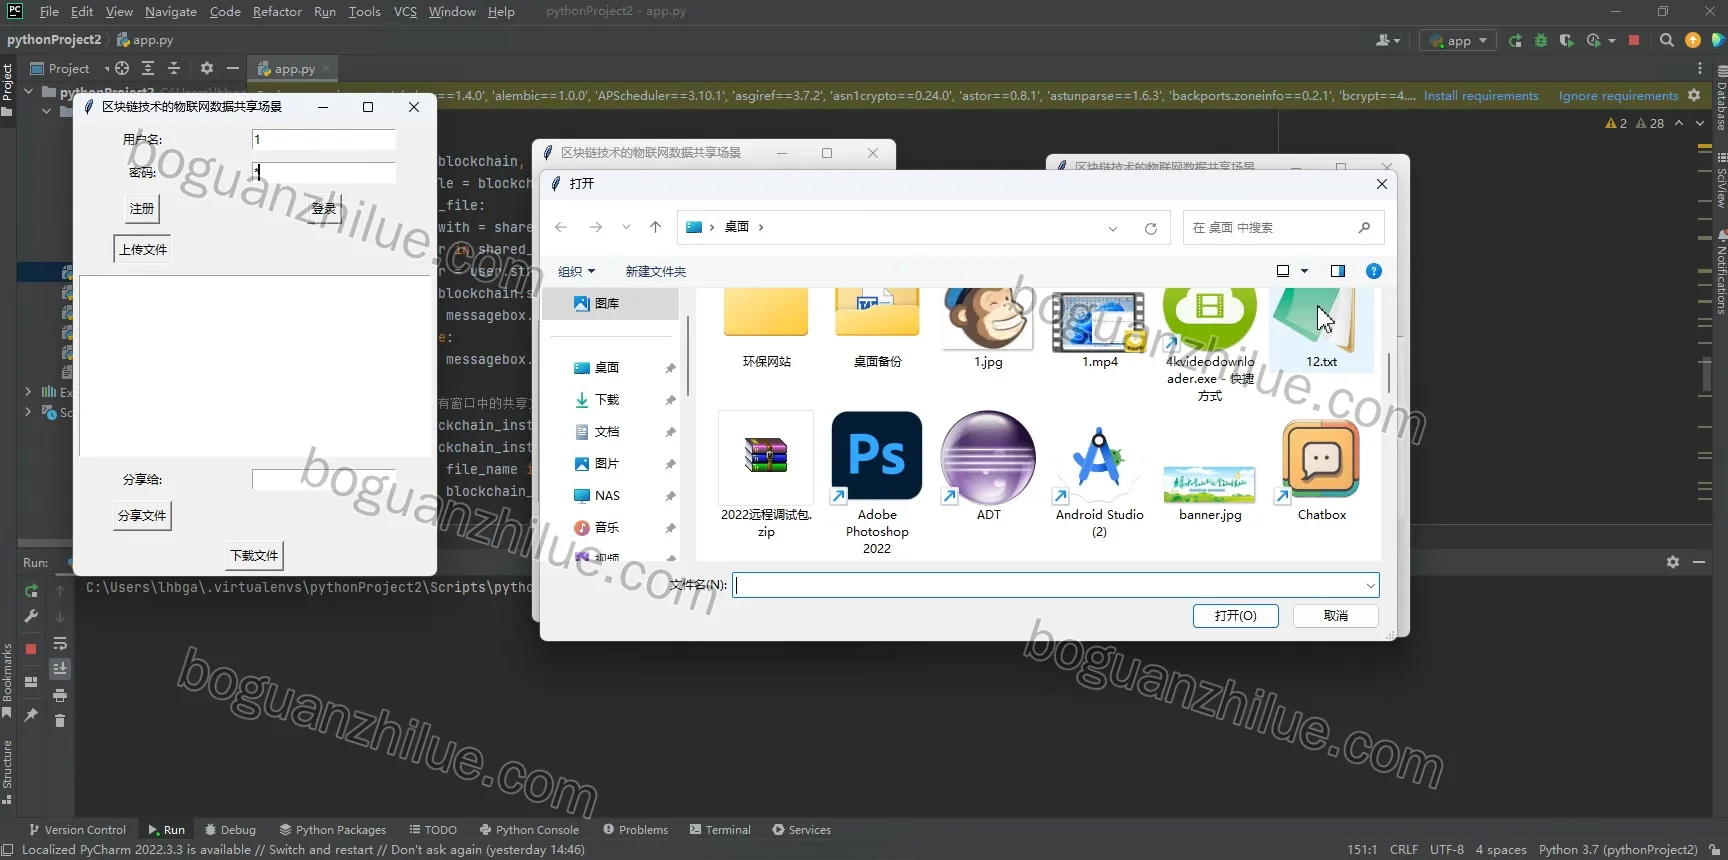The height and width of the screenshot is (860, 1728).
Task: Open the 组织 dropdown menu
Action: (576, 272)
